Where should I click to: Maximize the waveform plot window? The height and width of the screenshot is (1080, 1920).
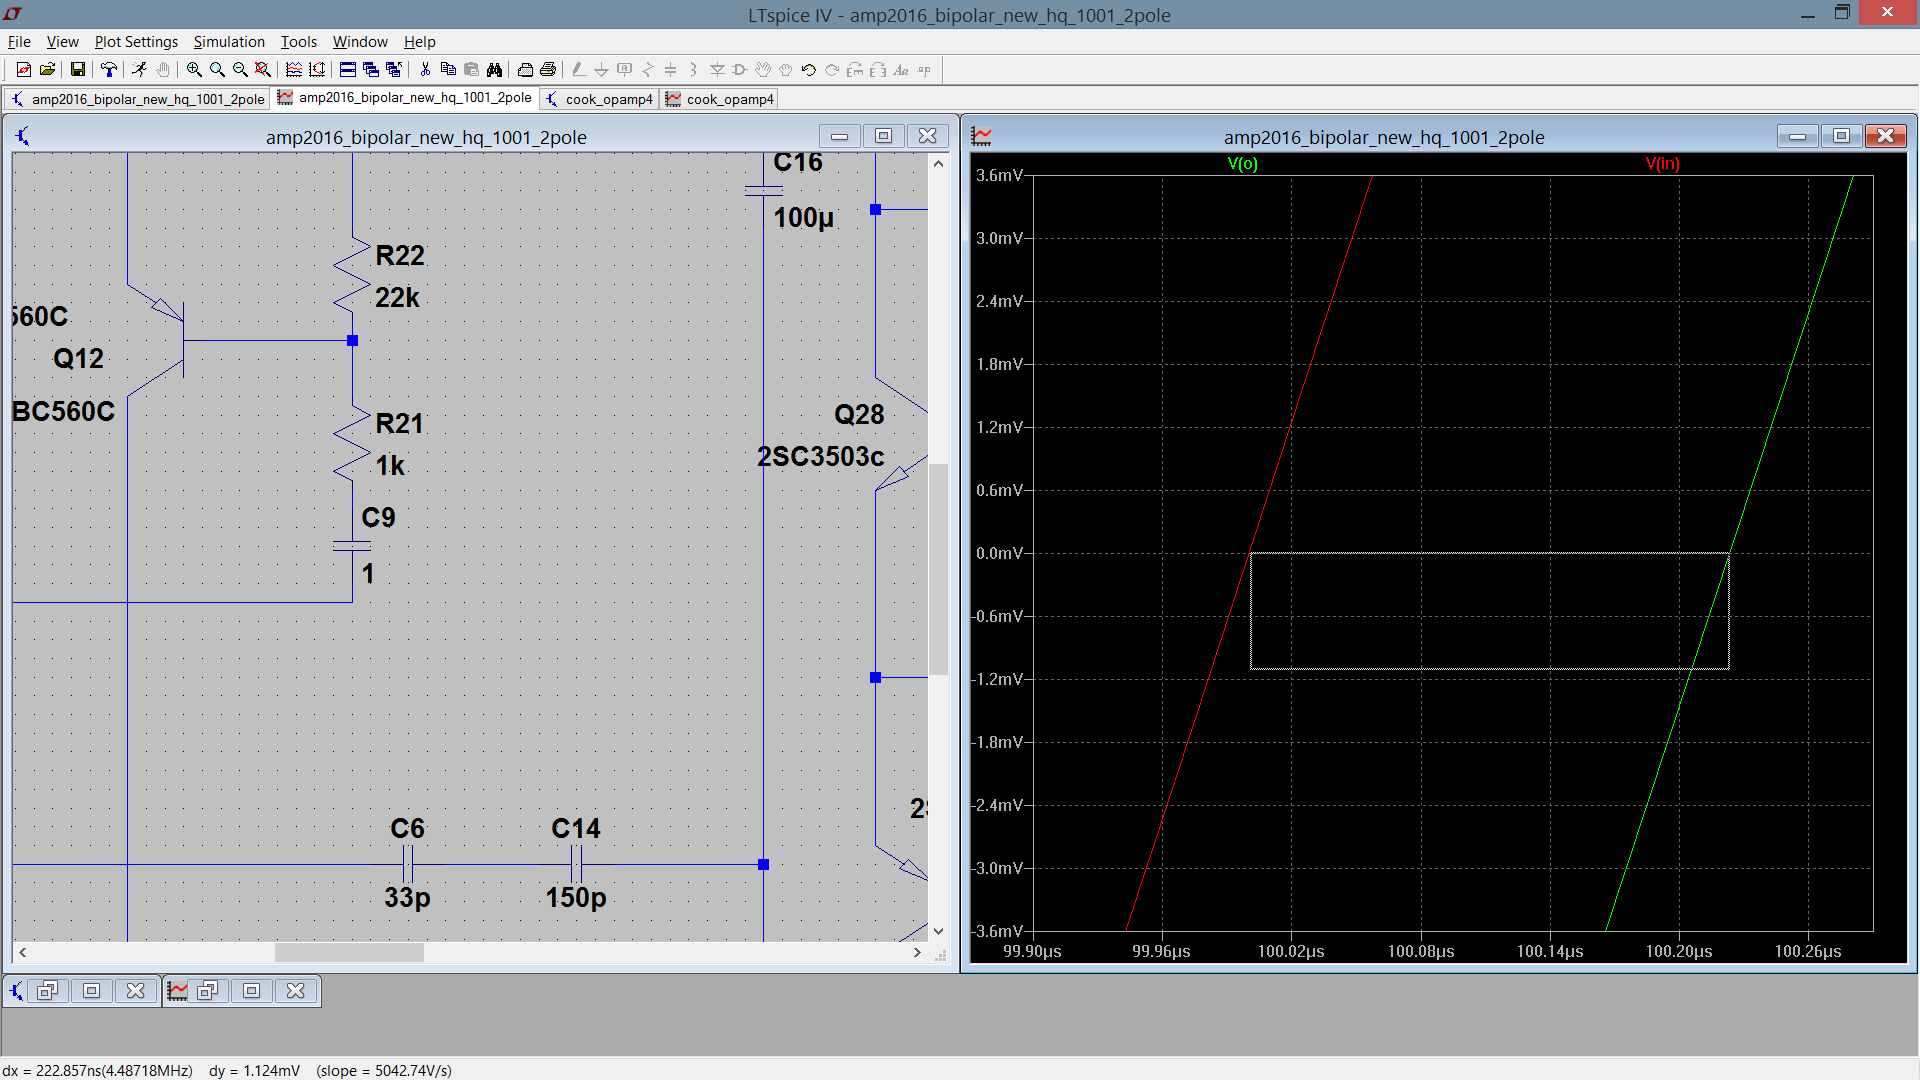click(x=1841, y=136)
